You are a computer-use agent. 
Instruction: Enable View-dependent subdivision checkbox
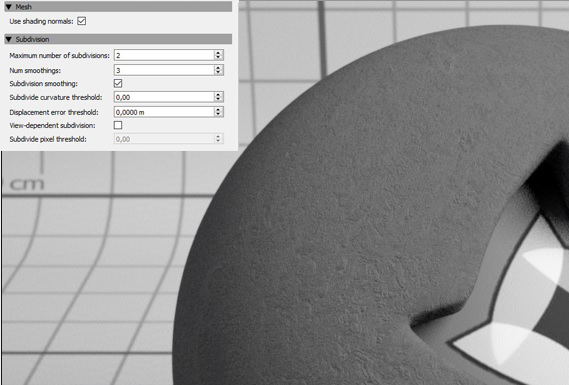[x=118, y=125]
